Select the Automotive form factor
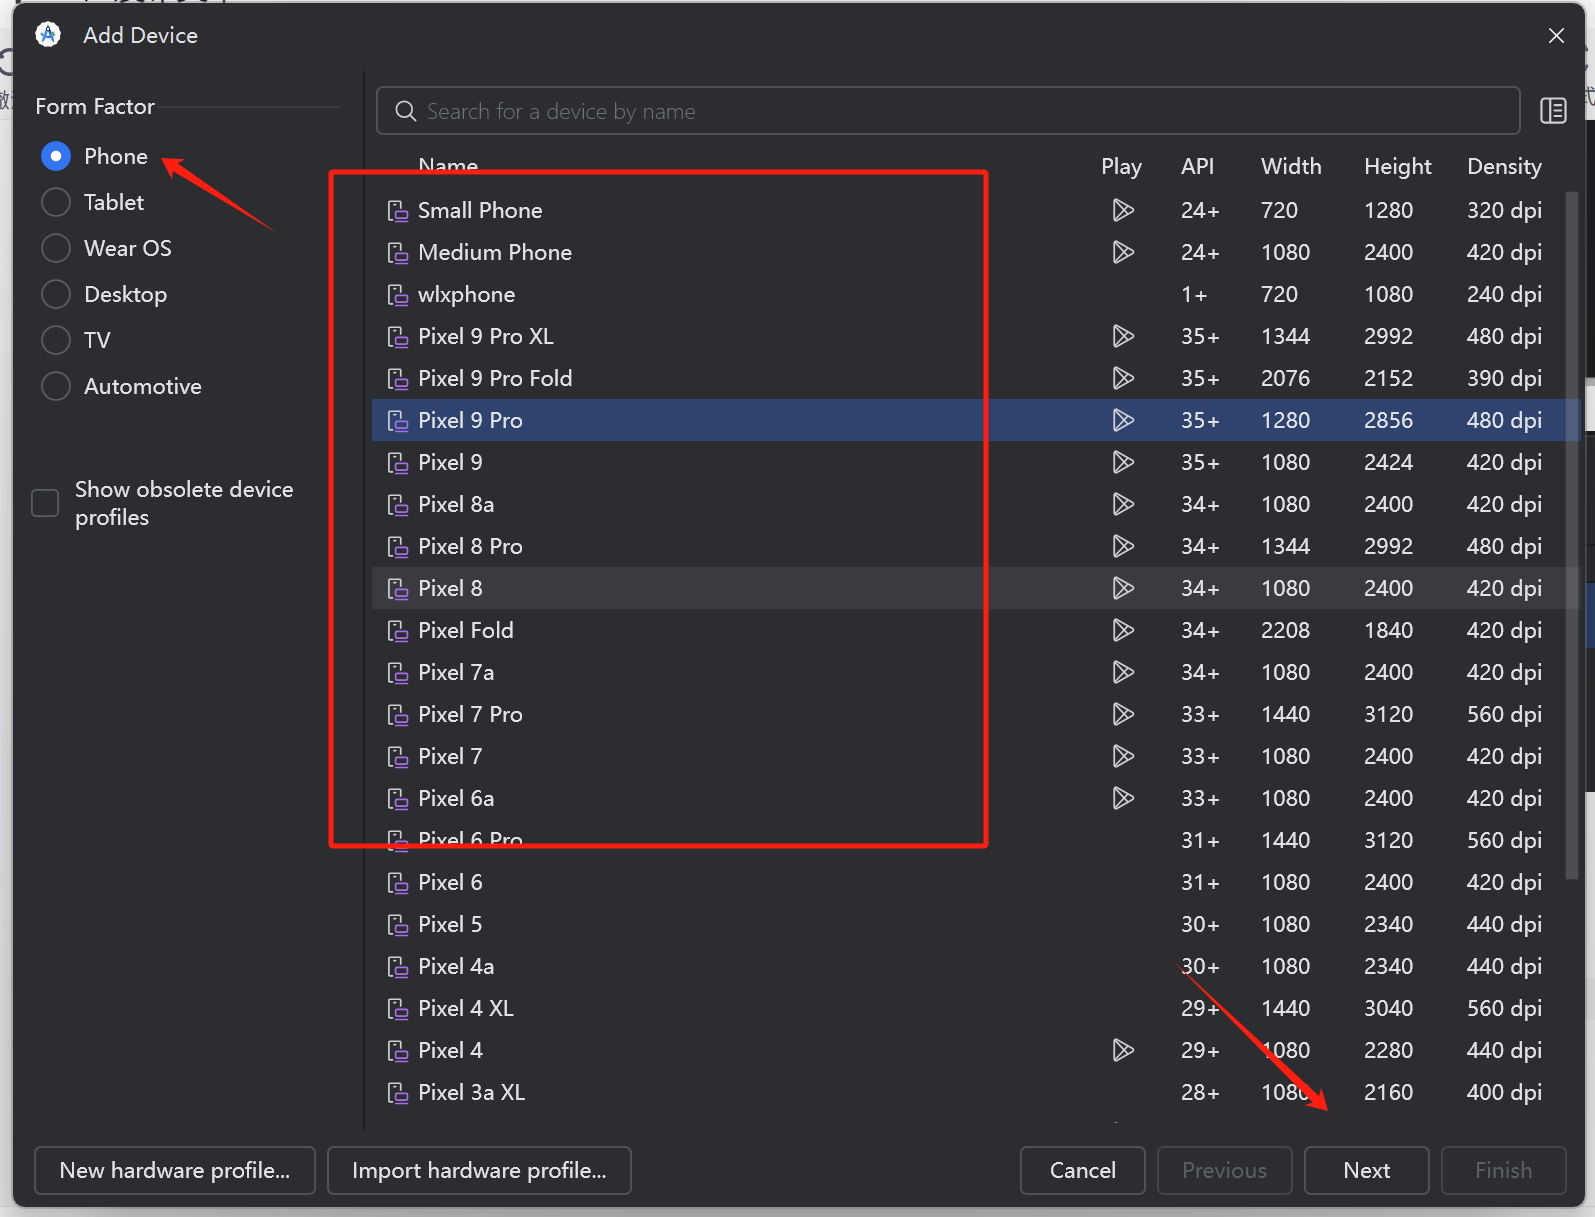 56,386
